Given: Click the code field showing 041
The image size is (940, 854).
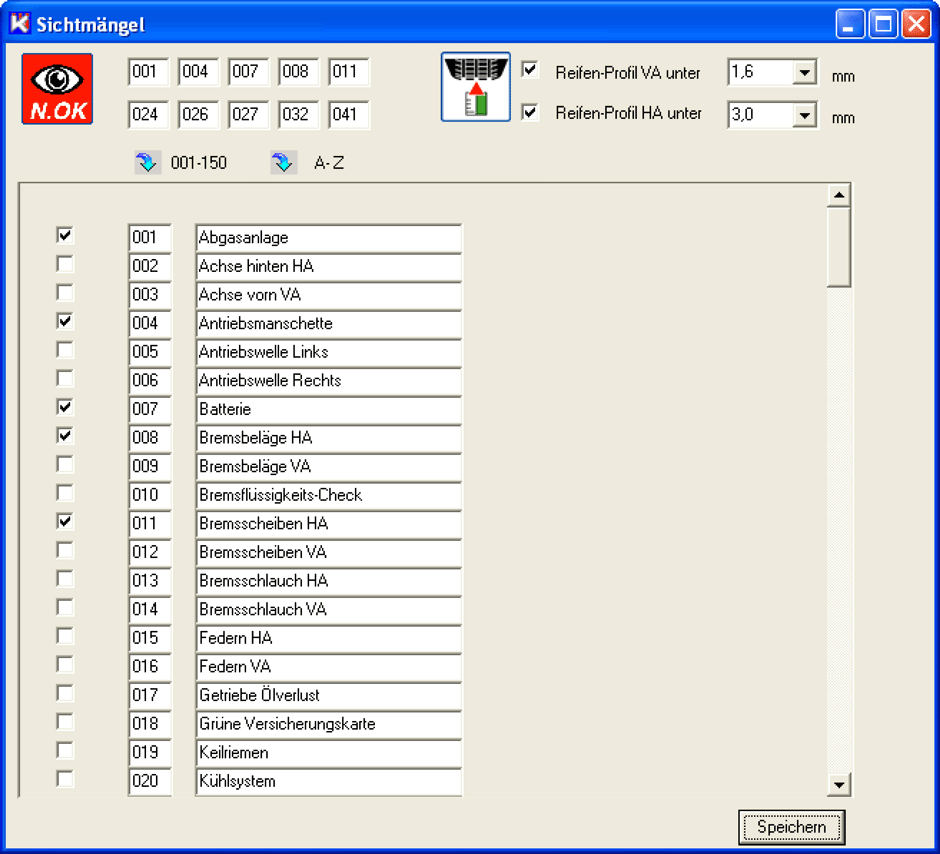Looking at the screenshot, I should pos(348,114).
